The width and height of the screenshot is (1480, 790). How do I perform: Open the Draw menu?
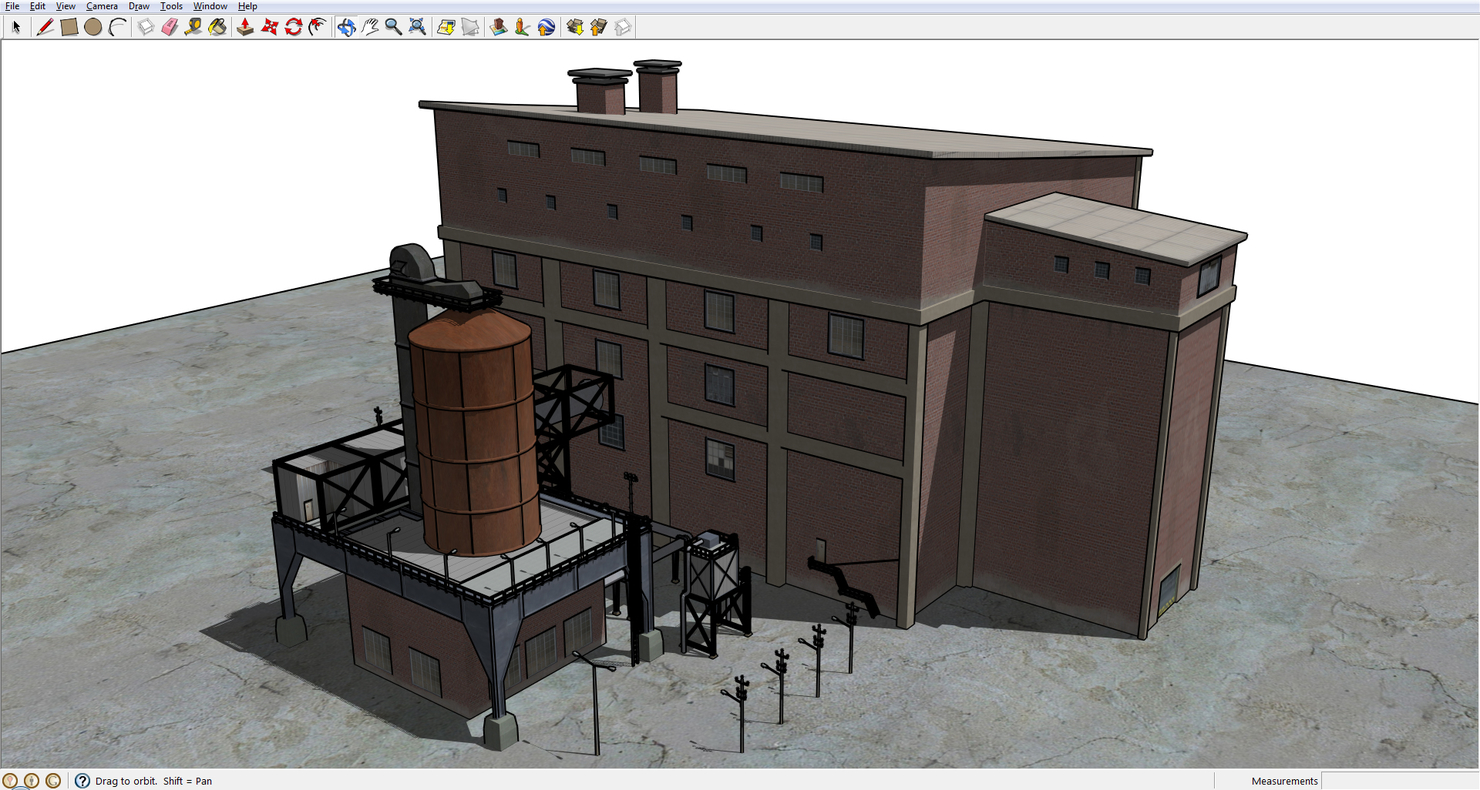pos(138,6)
